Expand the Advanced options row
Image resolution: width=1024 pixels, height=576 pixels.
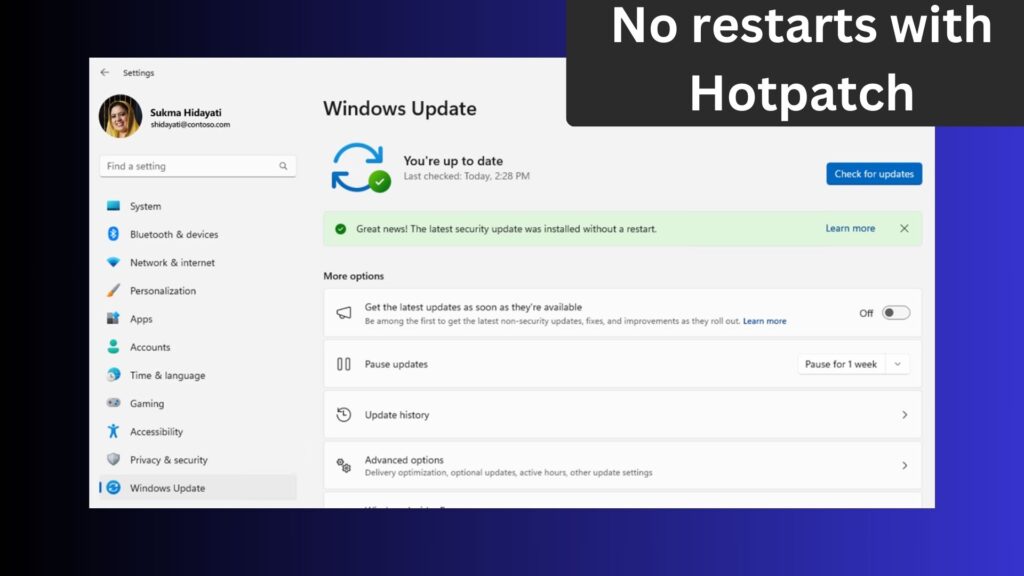click(x=903, y=464)
